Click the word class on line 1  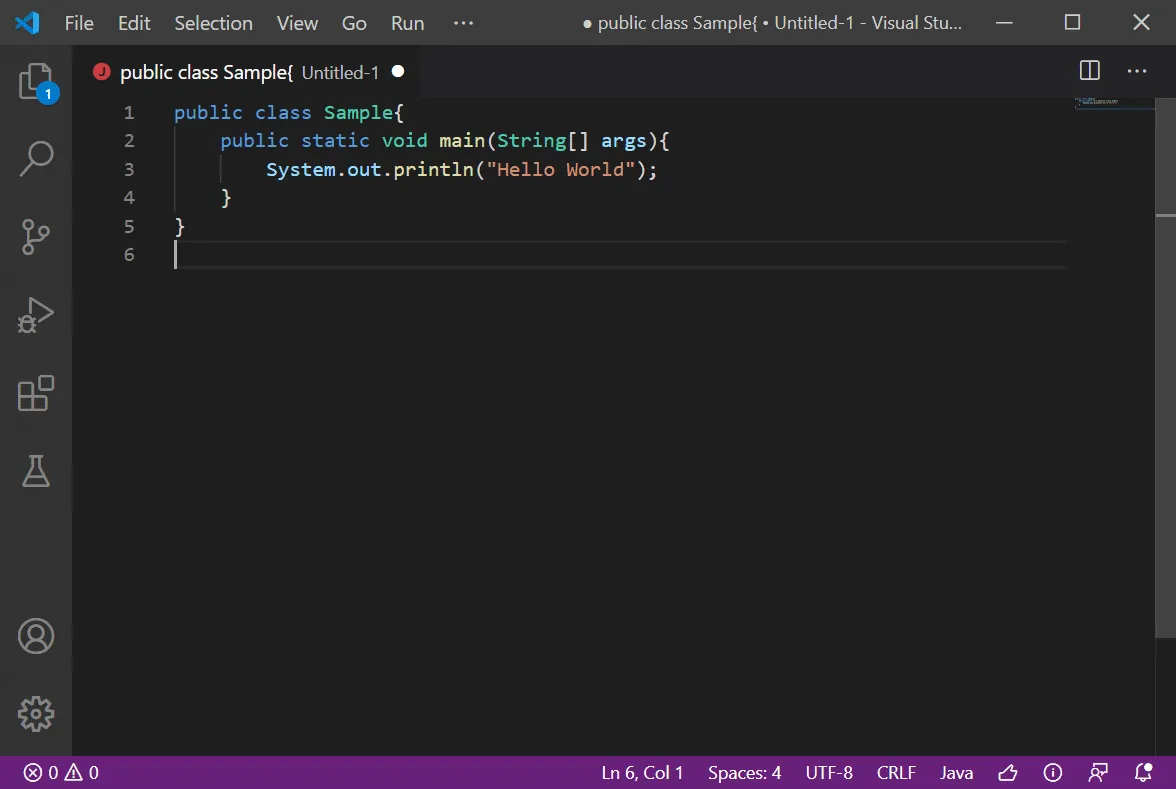coord(283,112)
